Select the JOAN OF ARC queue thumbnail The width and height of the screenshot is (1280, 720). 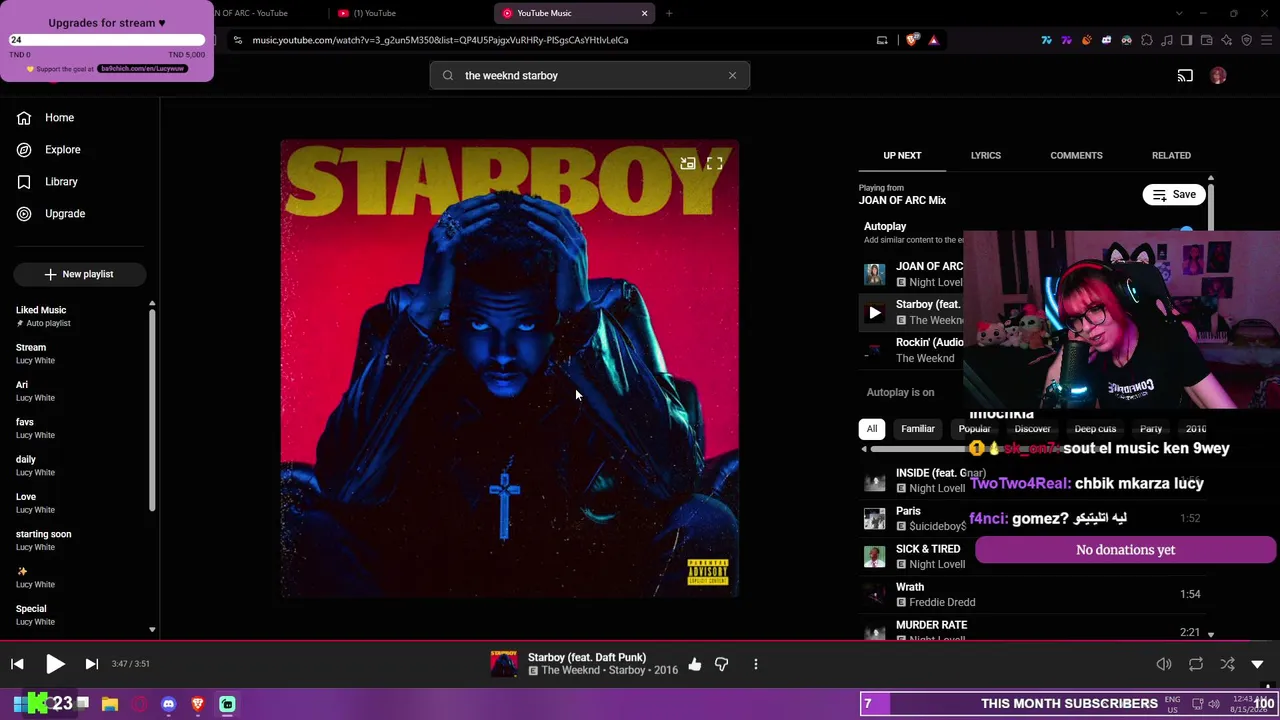pos(875,274)
